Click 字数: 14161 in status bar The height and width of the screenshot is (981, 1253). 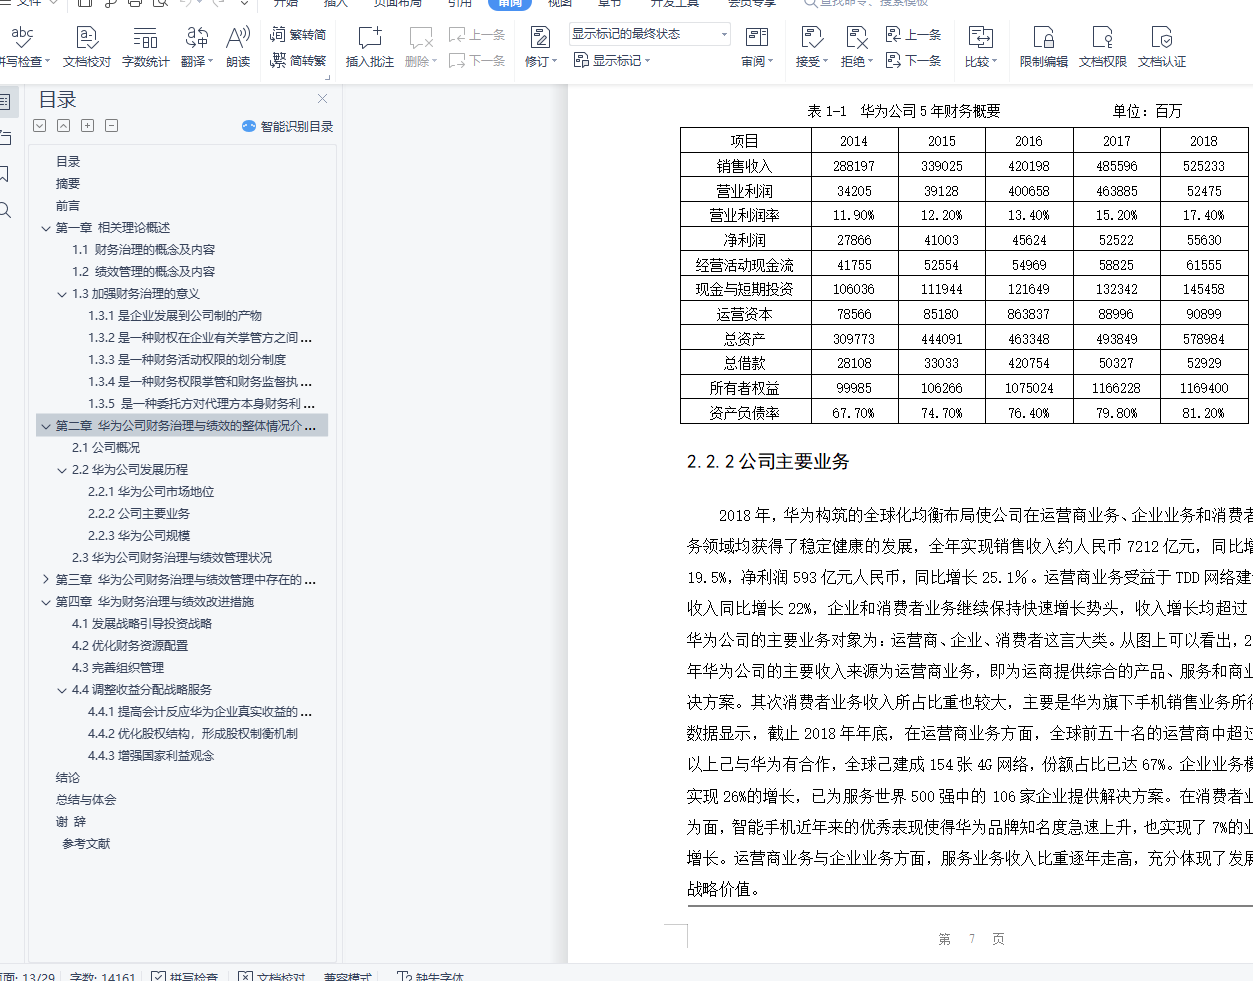tap(102, 976)
